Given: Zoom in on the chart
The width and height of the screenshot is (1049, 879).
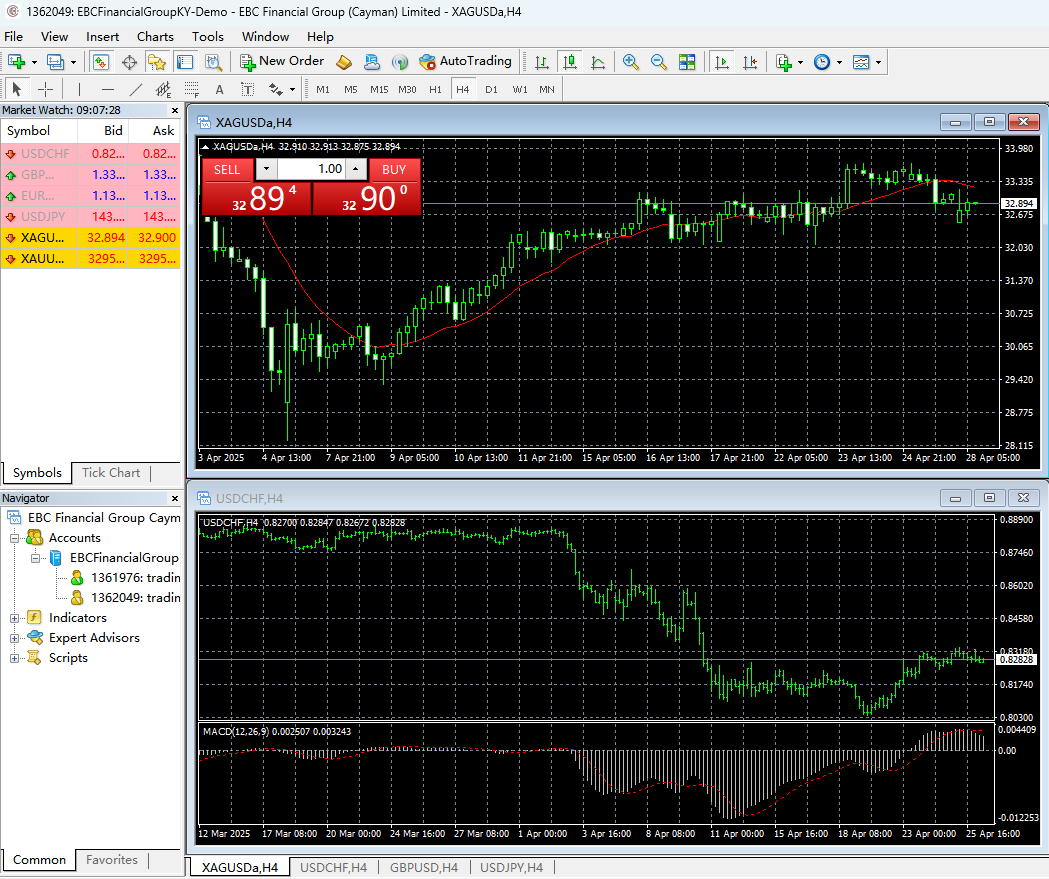Looking at the screenshot, I should [630, 62].
